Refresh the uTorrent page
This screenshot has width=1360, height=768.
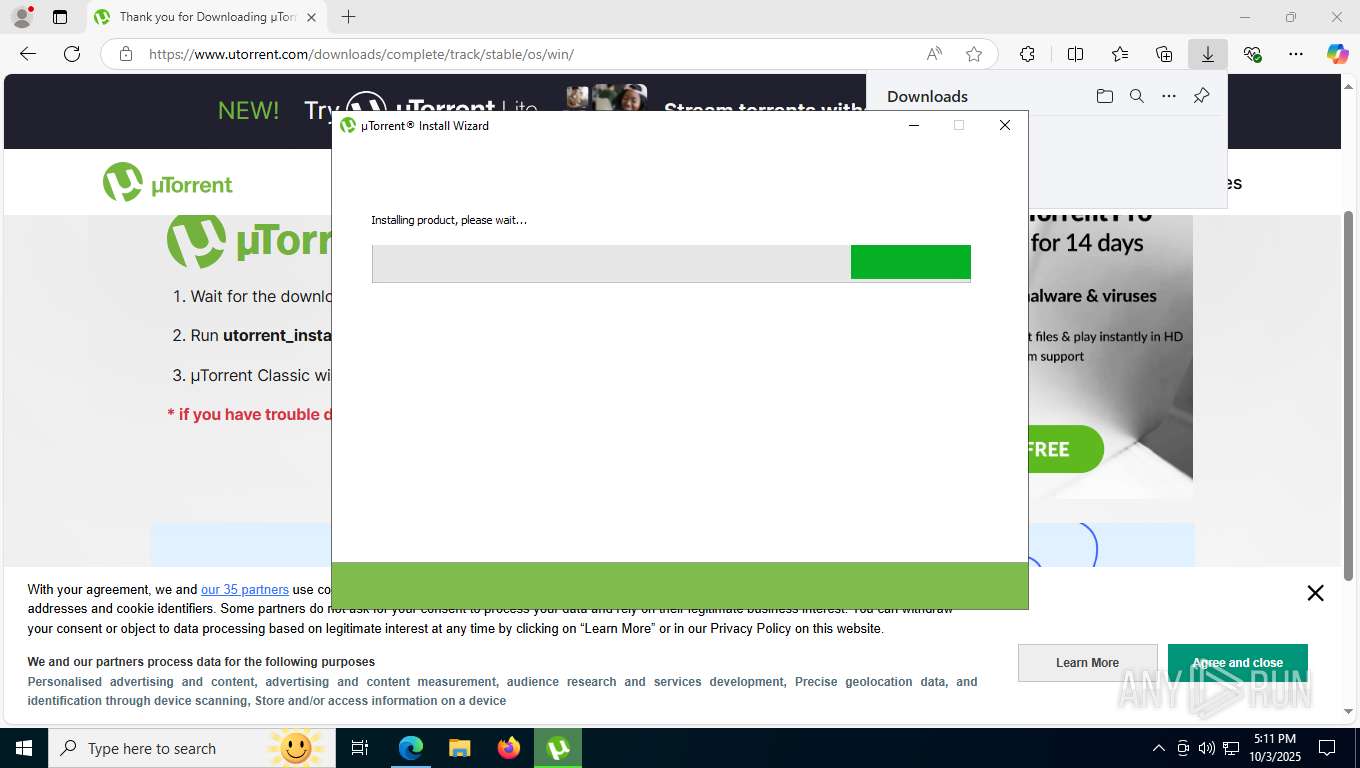pos(72,54)
